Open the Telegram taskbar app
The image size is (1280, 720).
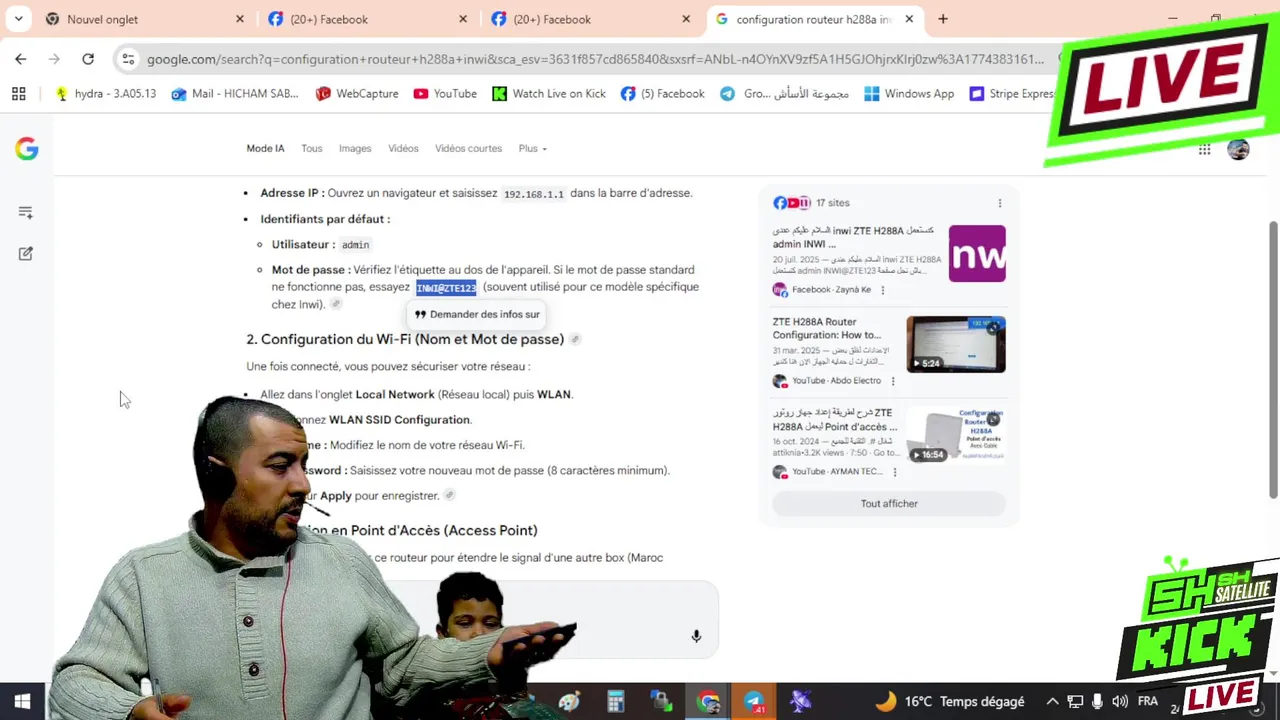coord(753,702)
